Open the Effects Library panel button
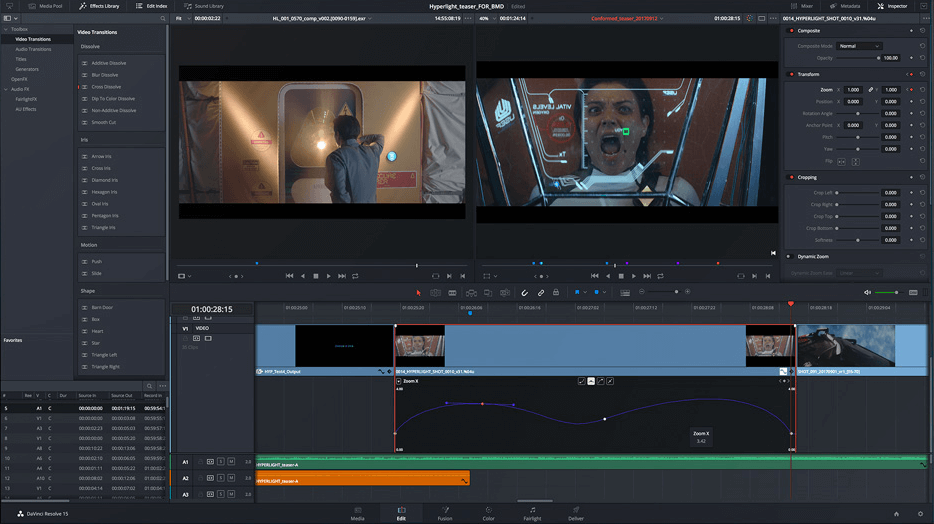Screen dimensions: 934x524 tap(98, 6)
